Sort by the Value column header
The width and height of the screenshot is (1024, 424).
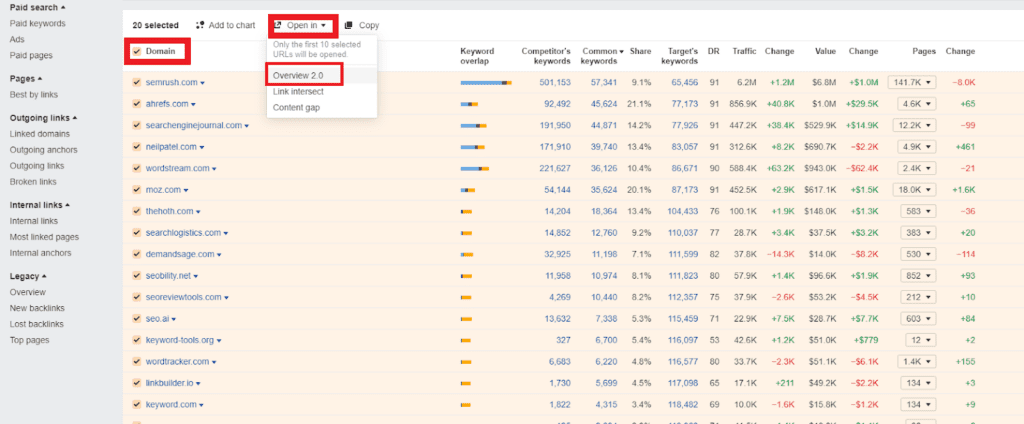point(825,52)
